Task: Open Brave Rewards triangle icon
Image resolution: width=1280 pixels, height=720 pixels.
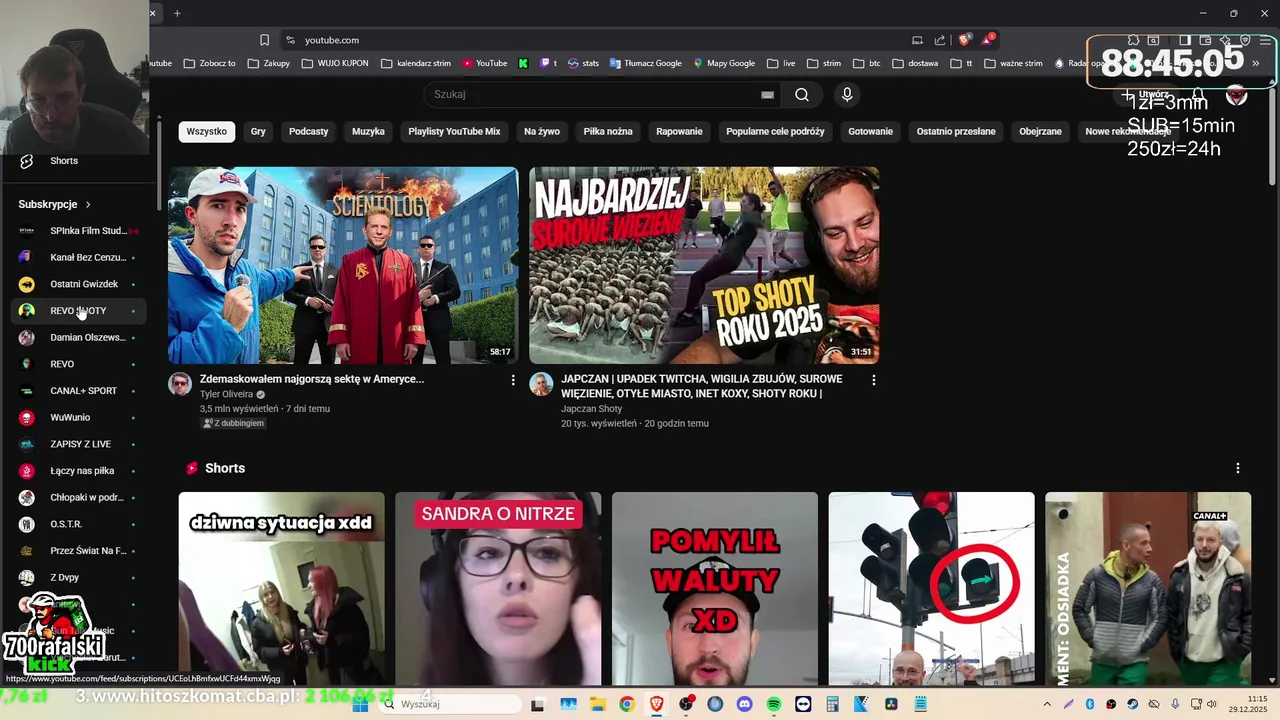Action: coord(987,40)
